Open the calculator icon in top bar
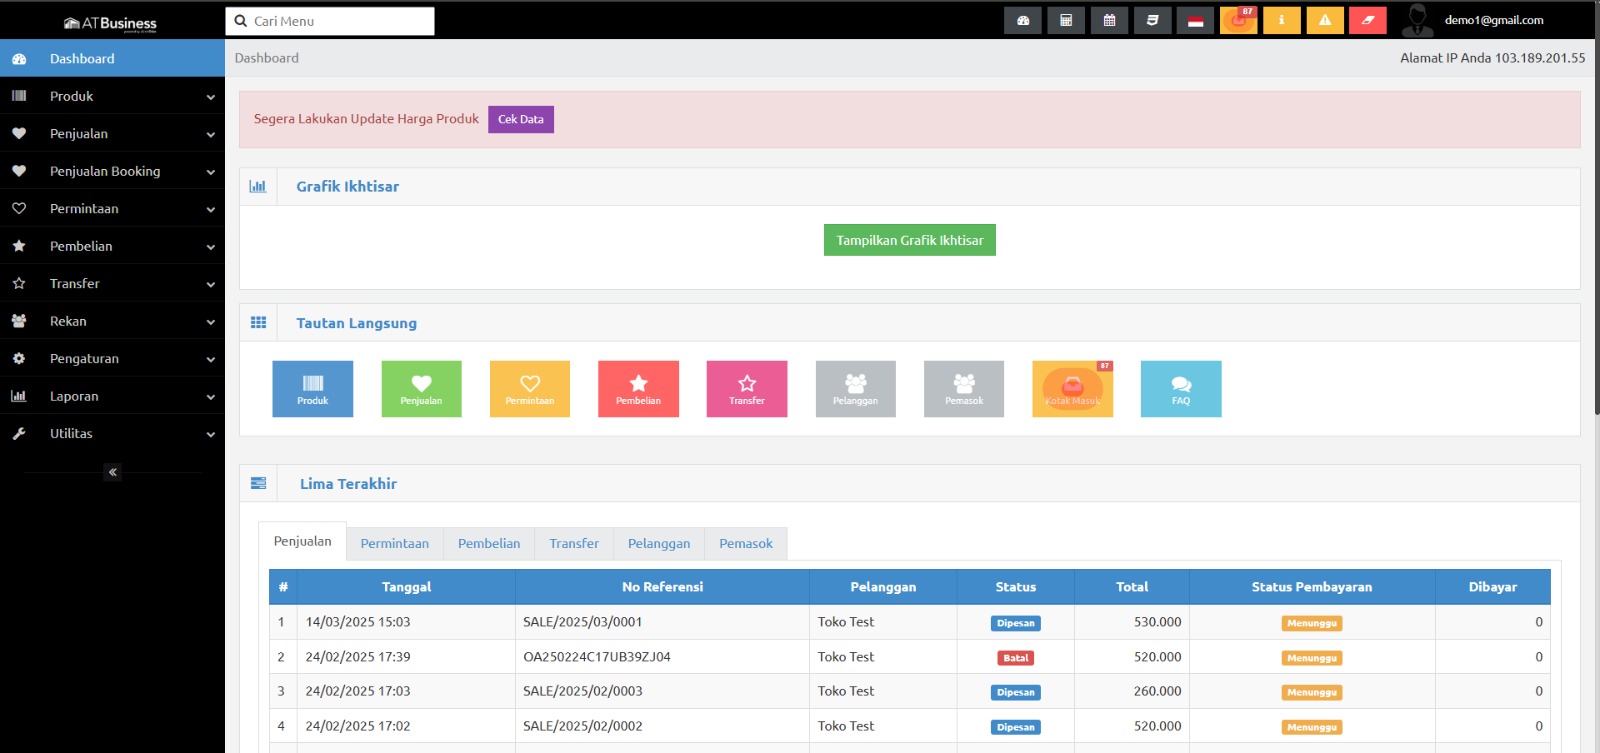Viewport: 1600px width, 753px height. pos(1066,20)
